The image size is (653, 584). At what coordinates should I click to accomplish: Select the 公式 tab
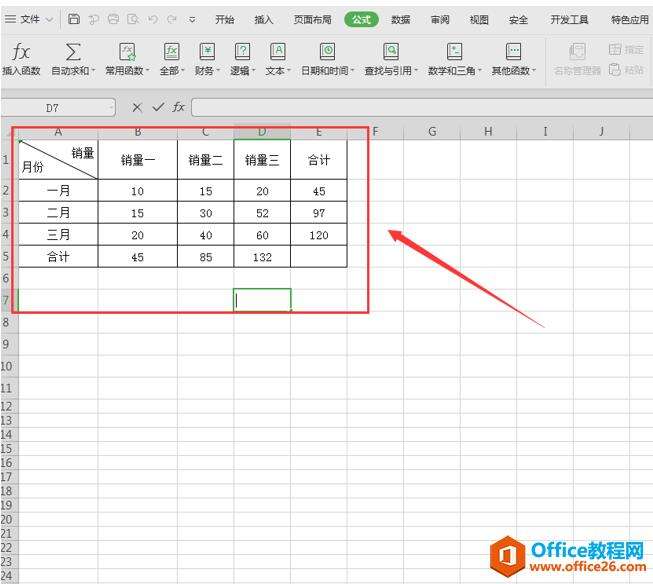pos(361,20)
